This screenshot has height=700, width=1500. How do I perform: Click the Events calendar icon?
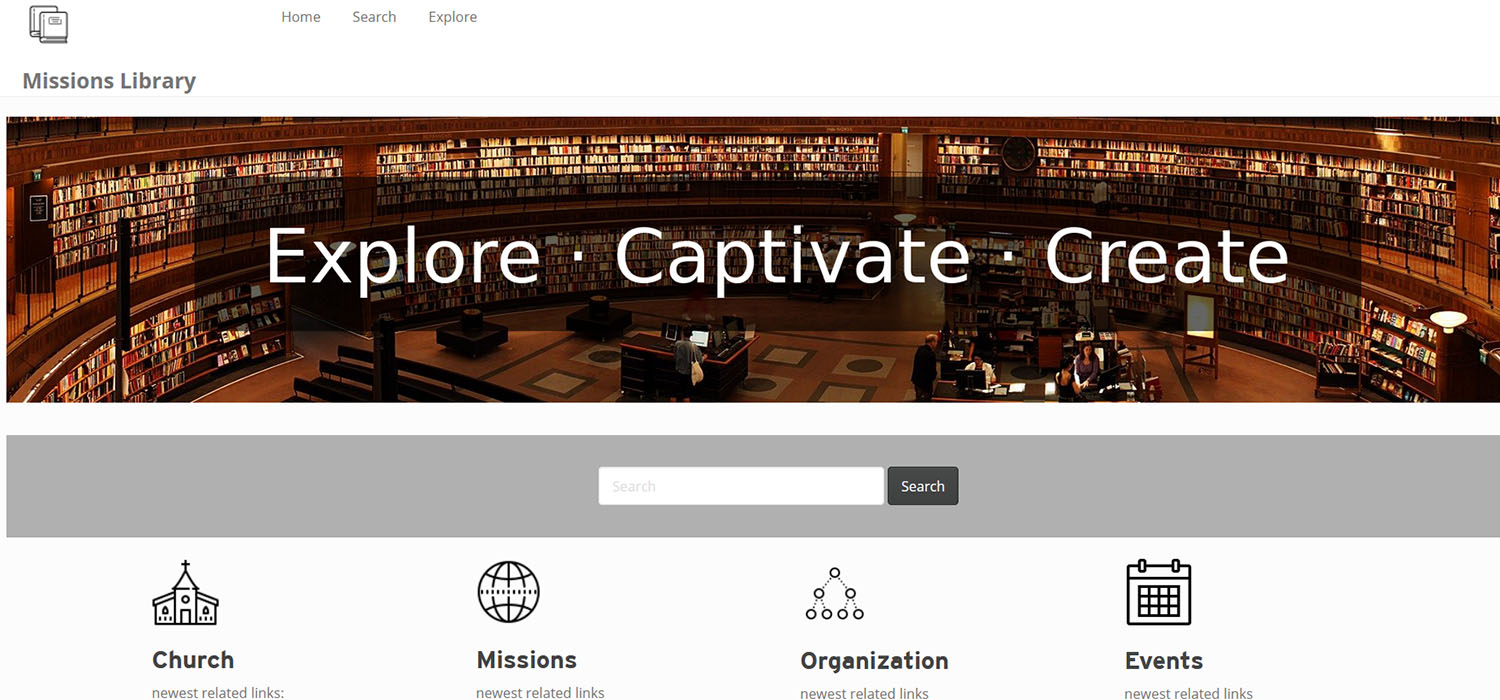[x=1159, y=593]
